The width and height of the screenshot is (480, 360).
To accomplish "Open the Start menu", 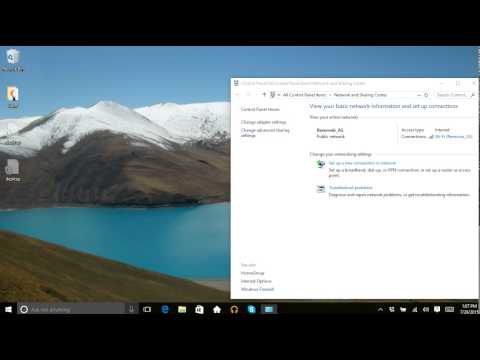I will click(x=8, y=309).
